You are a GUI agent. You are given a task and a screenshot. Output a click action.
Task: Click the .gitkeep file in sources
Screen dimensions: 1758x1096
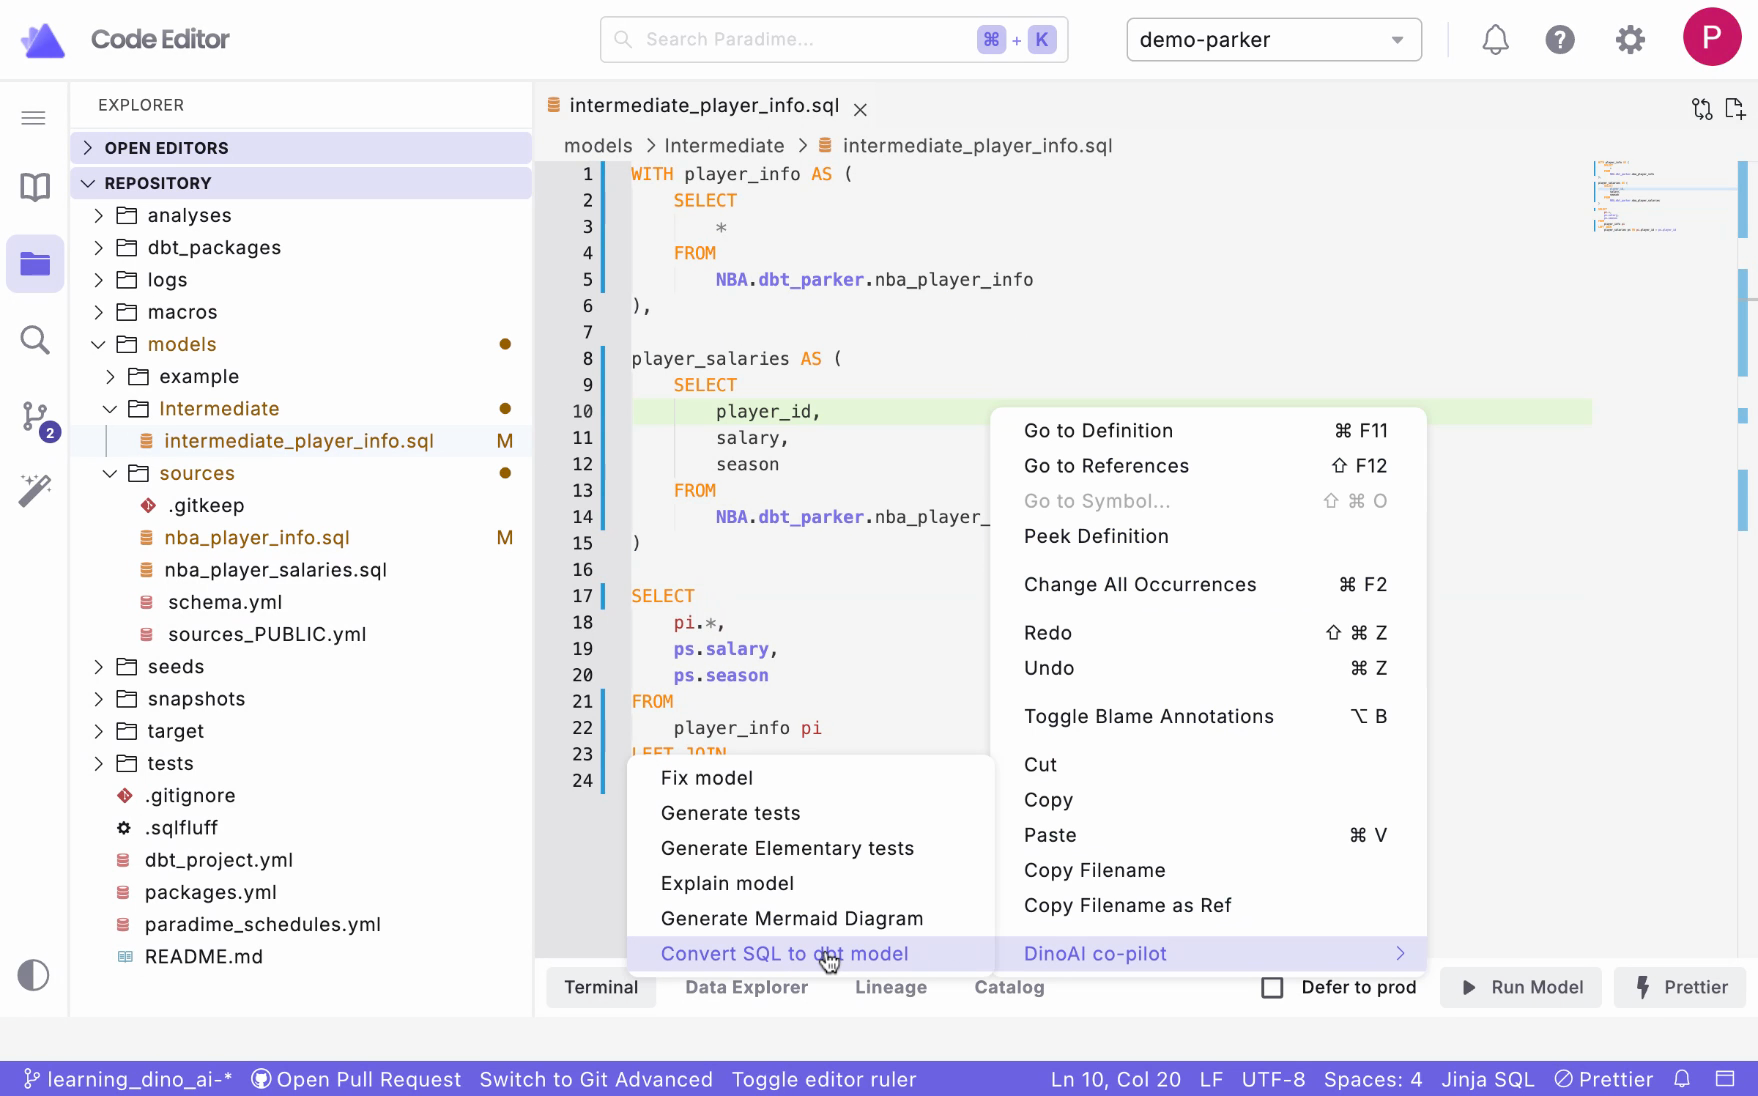click(206, 506)
